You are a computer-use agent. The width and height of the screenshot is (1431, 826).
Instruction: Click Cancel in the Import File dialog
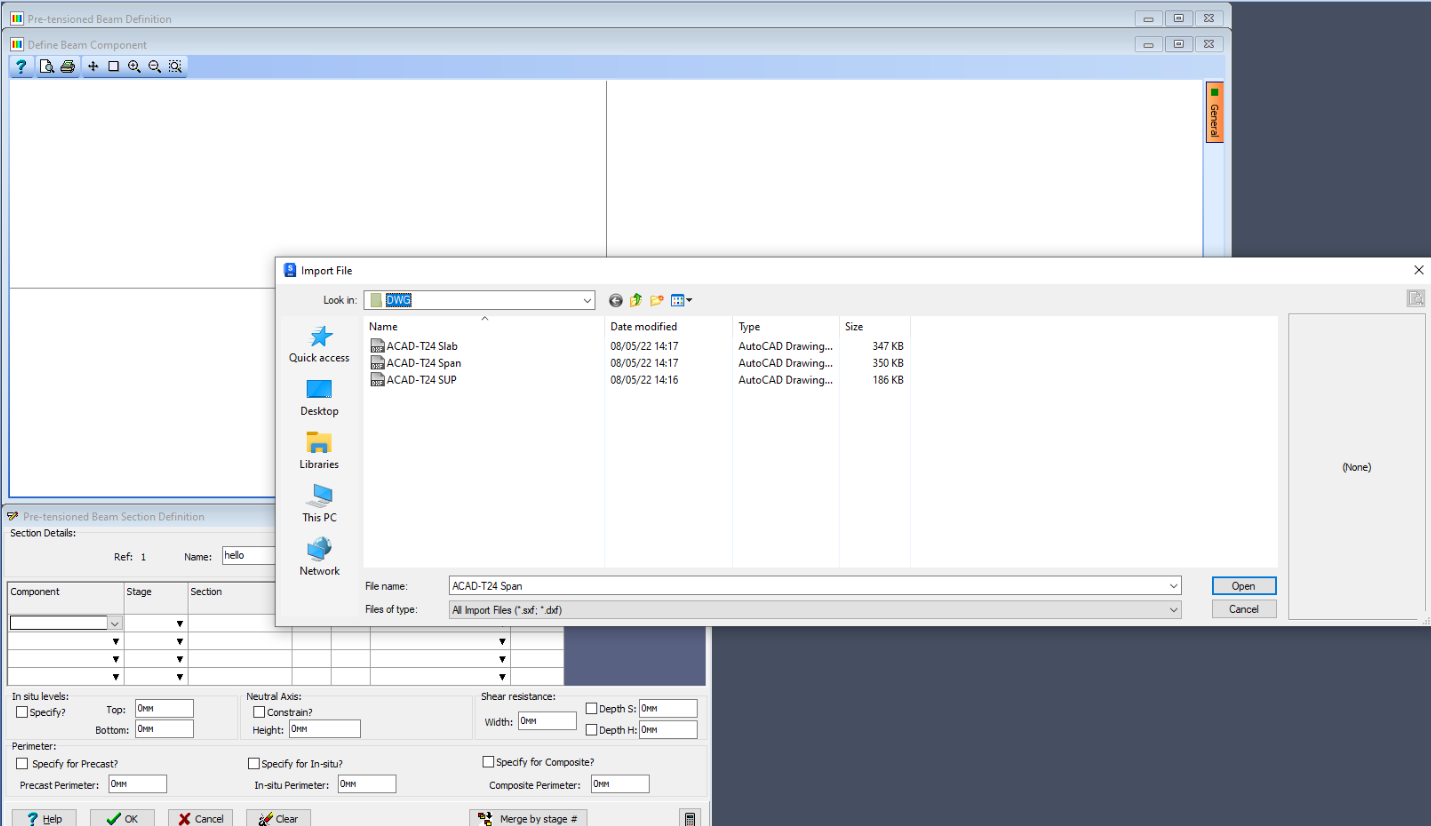[1244, 609]
